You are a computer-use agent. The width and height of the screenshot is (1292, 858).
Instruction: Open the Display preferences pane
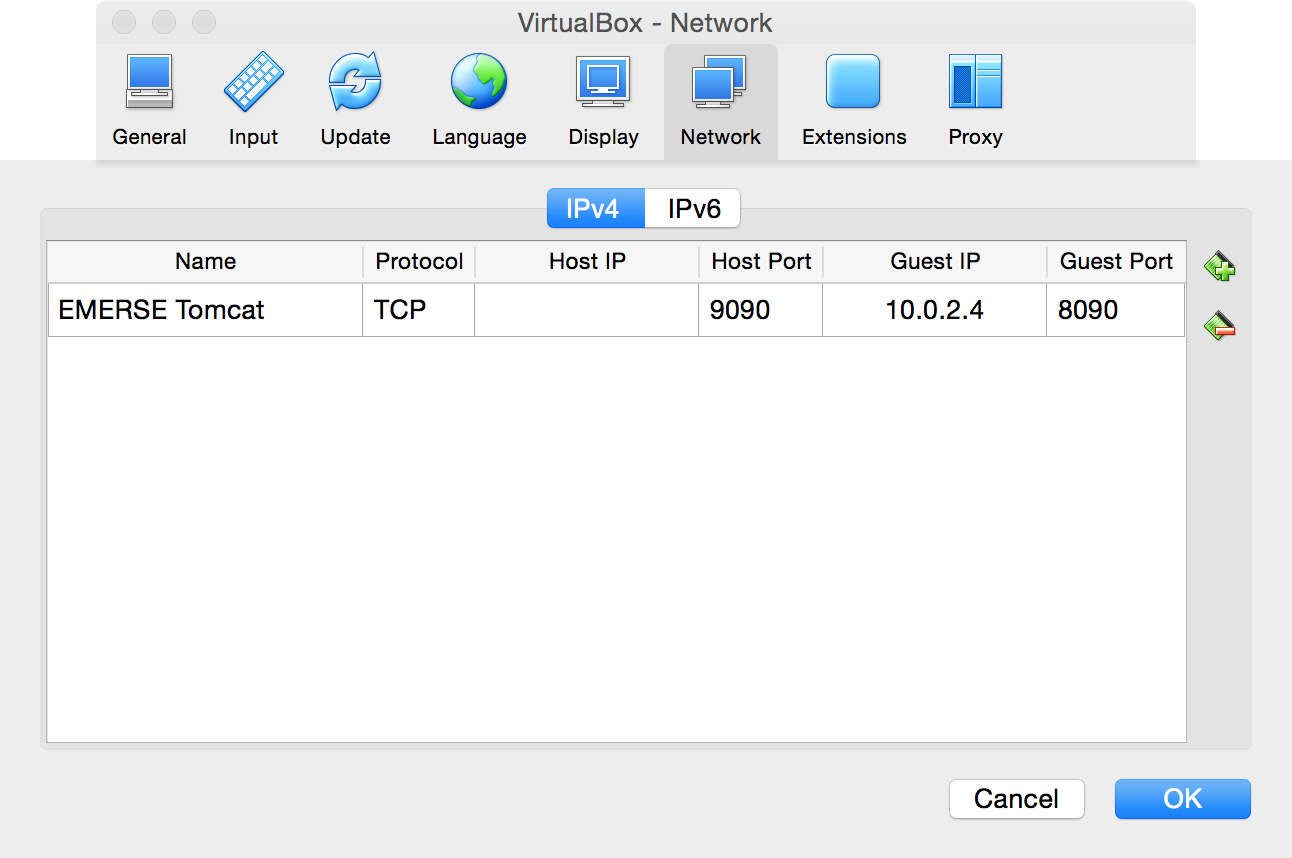[603, 102]
